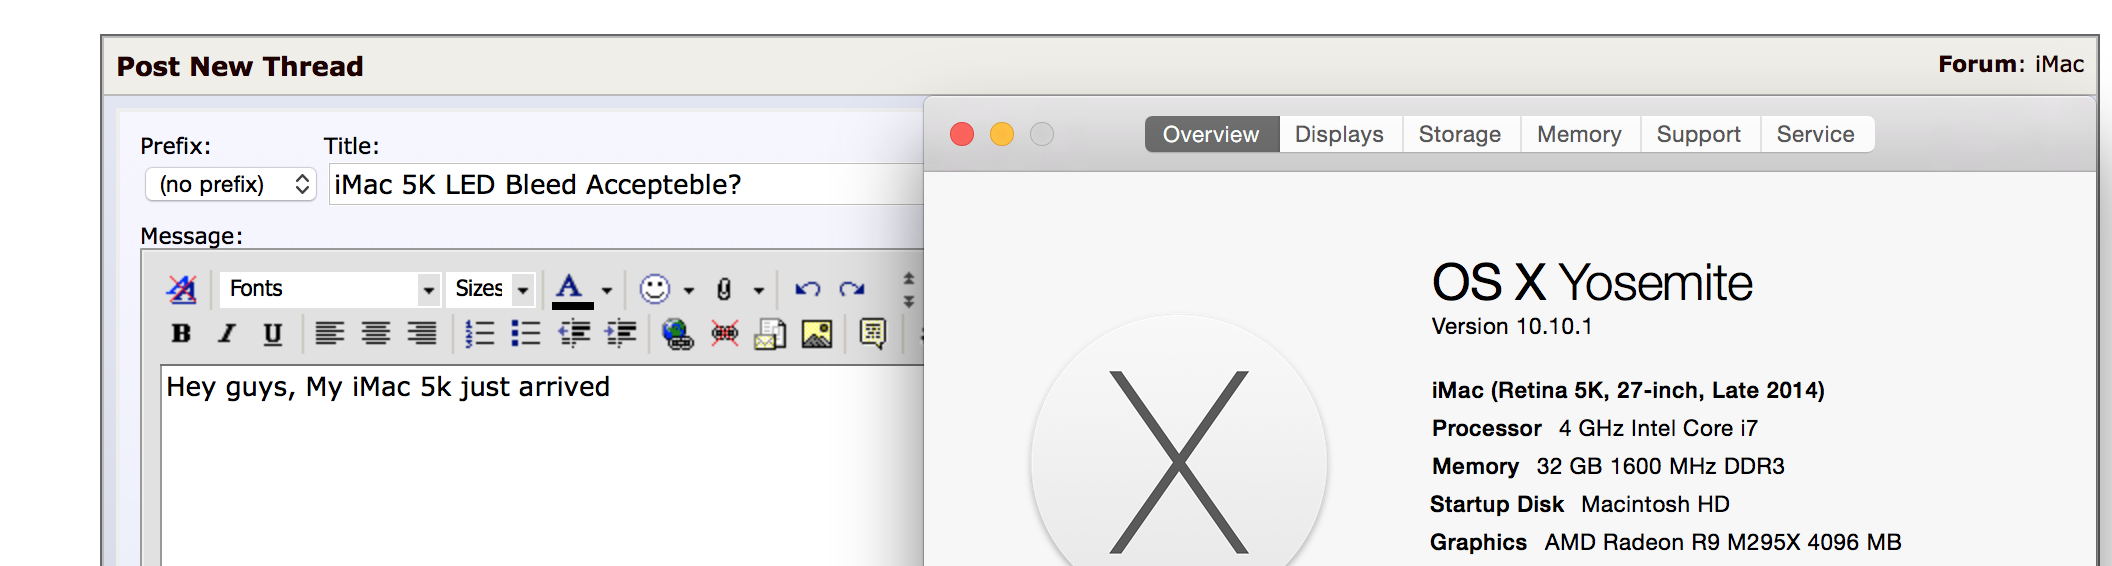The width and height of the screenshot is (2112, 566).
Task: Minimize About This Mac with yellow button
Action: [1002, 134]
